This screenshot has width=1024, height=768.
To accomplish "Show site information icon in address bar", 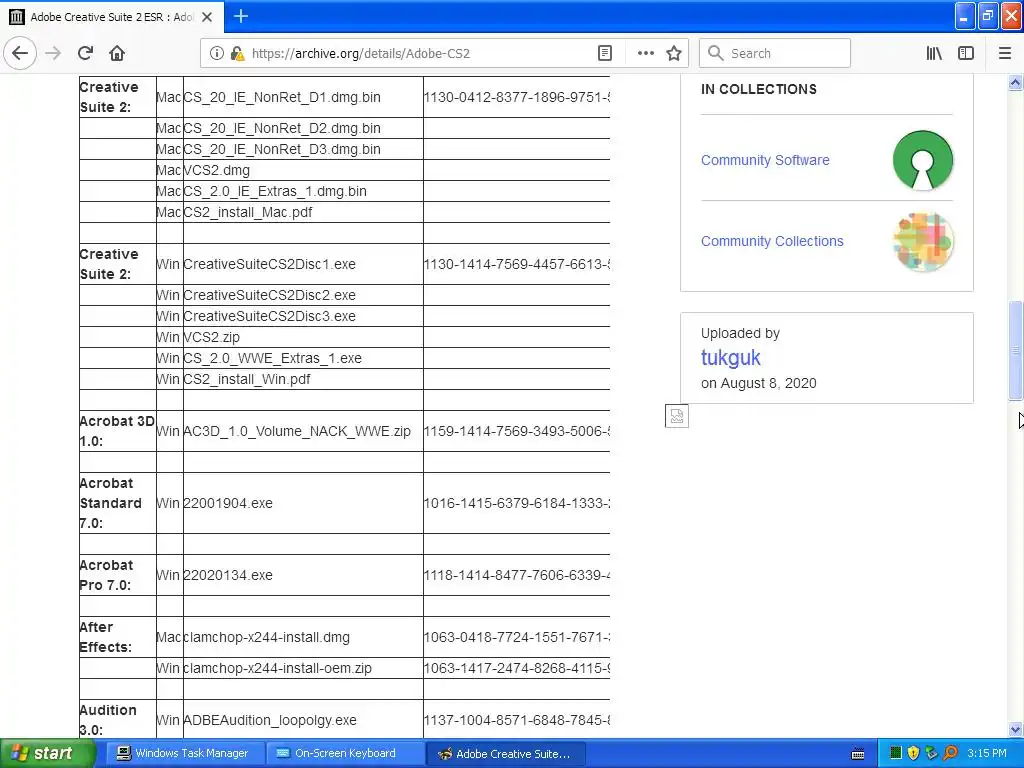I will (x=217, y=53).
